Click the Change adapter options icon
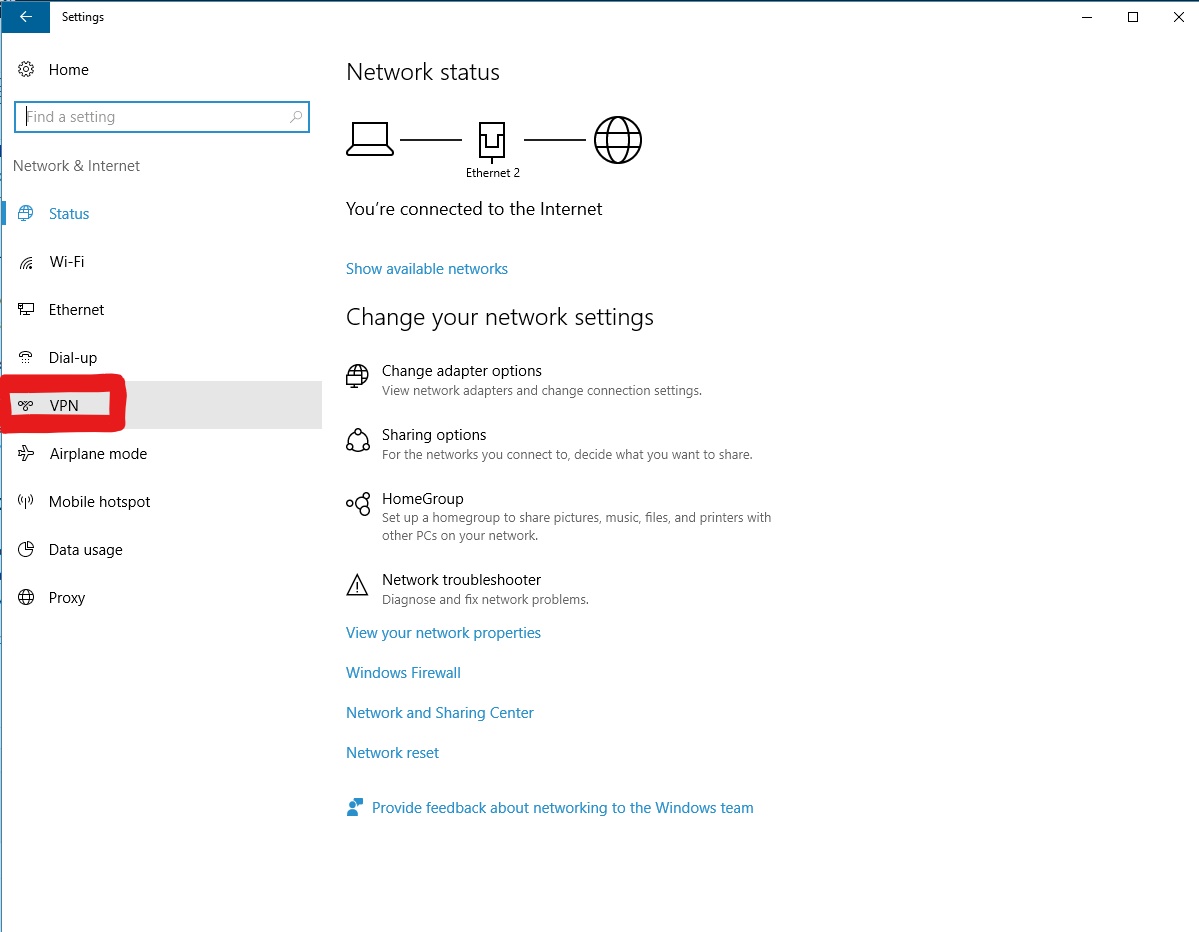The image size is (1199, 932). tap(357, 376)
